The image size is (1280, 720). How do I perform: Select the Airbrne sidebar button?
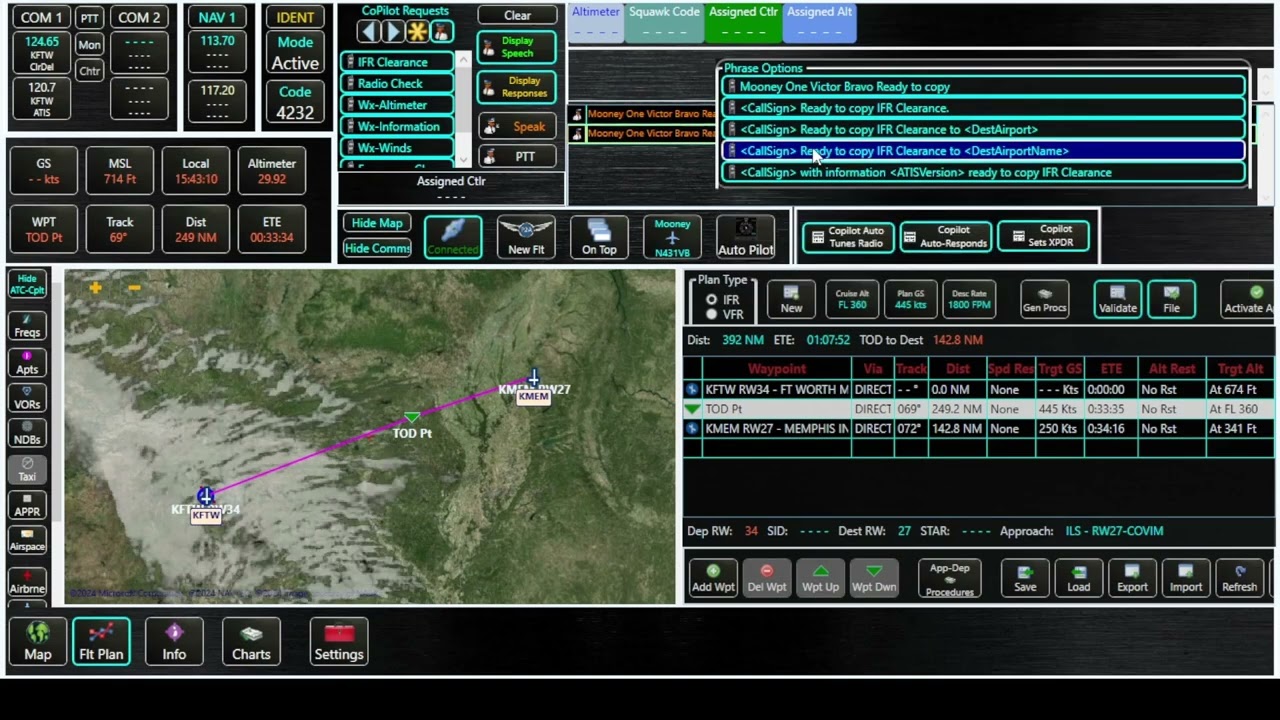27,581
